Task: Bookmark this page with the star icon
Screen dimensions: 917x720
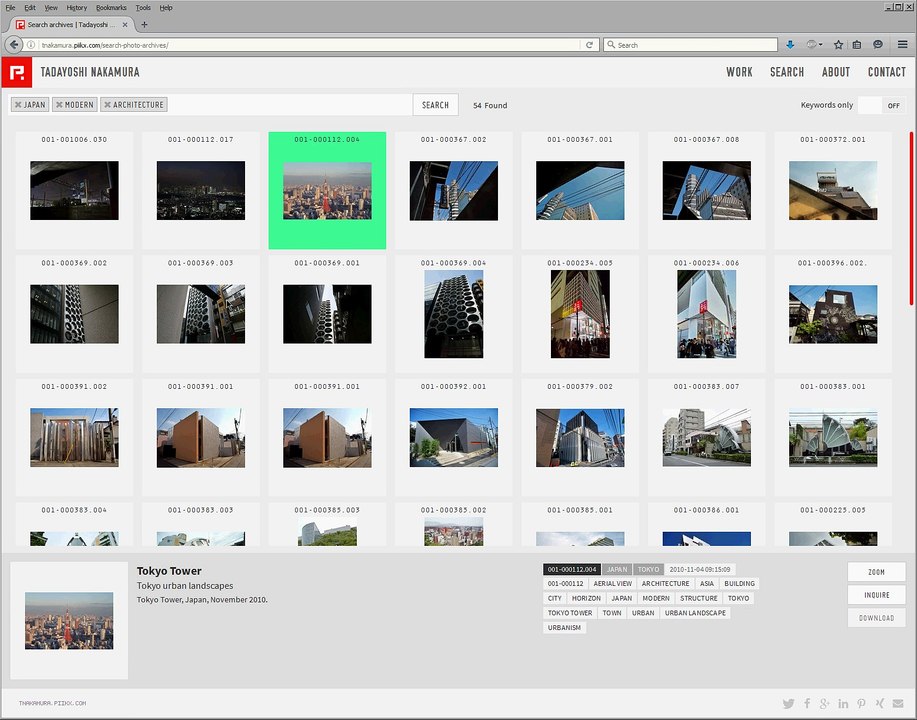Action: [x=838, y=45]
